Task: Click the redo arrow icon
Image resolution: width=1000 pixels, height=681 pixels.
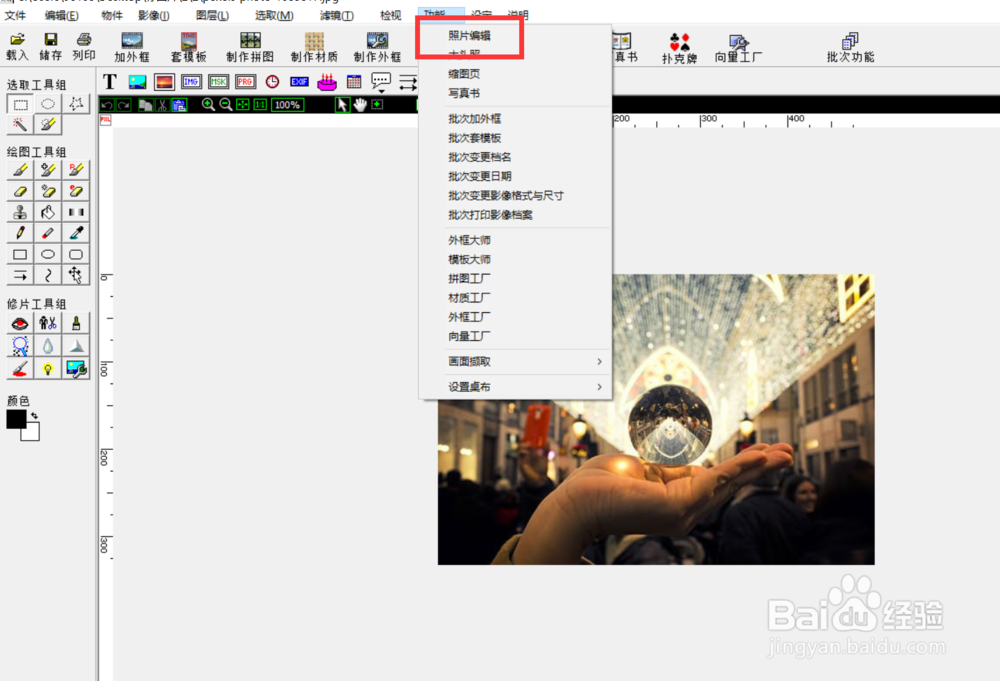Action: point(124,105)
